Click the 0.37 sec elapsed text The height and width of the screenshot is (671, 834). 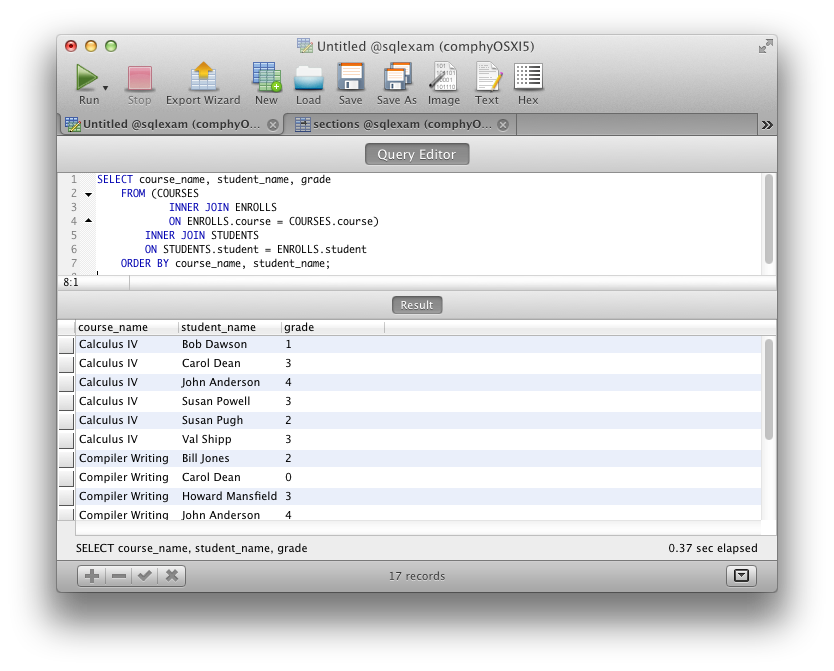coord(713,548)
